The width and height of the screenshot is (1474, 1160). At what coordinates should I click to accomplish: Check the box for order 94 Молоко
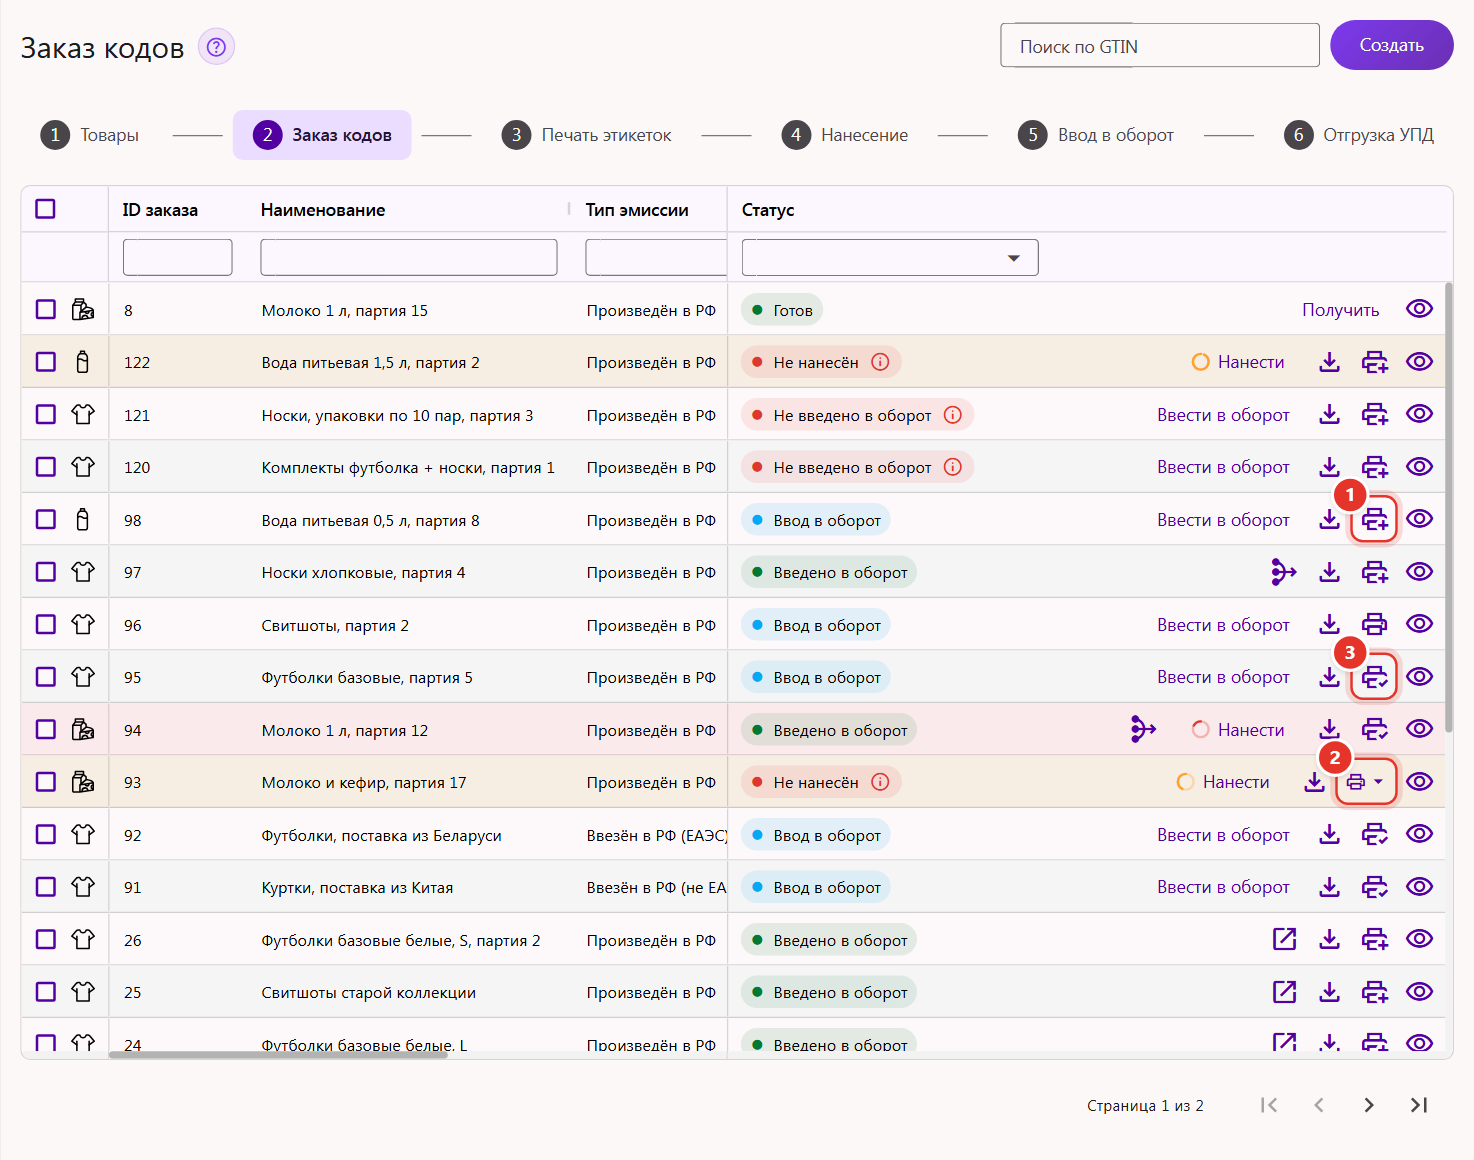46,729
